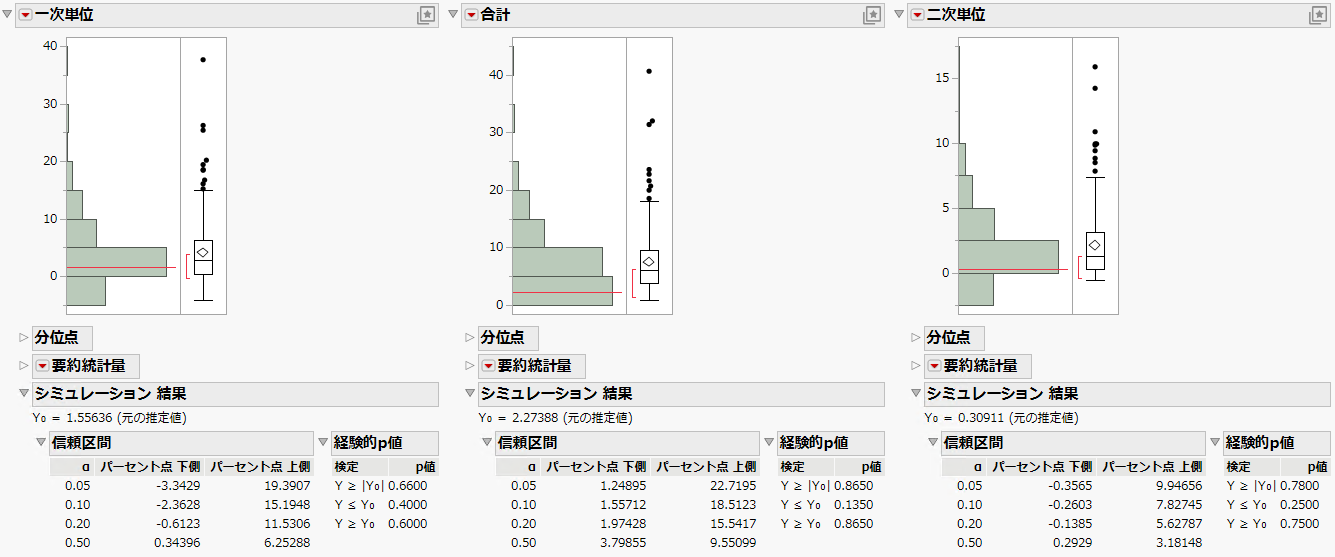Click the 0.1350 p-value cell
This screenshot has width=1335, height=557.
tap(855, 504)
